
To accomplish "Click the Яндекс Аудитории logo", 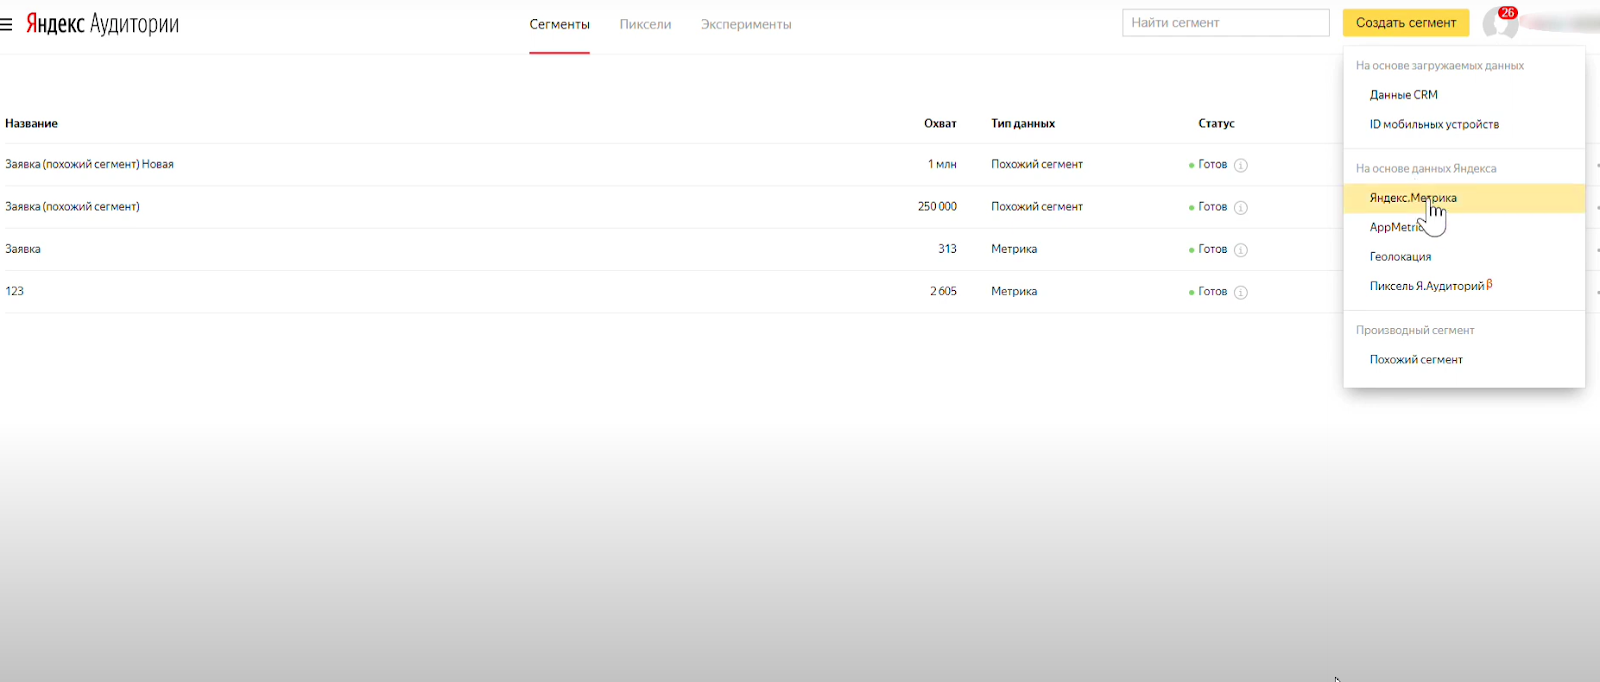I will point(102,24).
